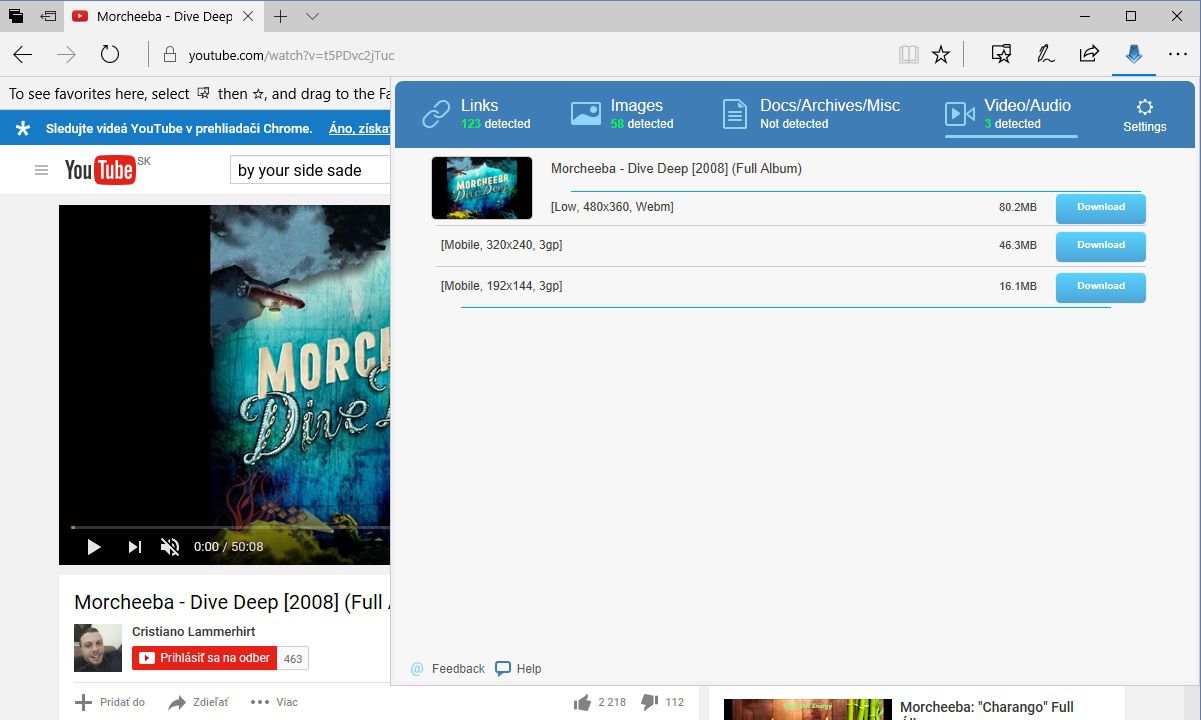Image resolution: width=1201 pixels, height=720 pixels.
Task: Click the Prihlásiť sa na odber subscribe button
Action: [x=205, y=658]
